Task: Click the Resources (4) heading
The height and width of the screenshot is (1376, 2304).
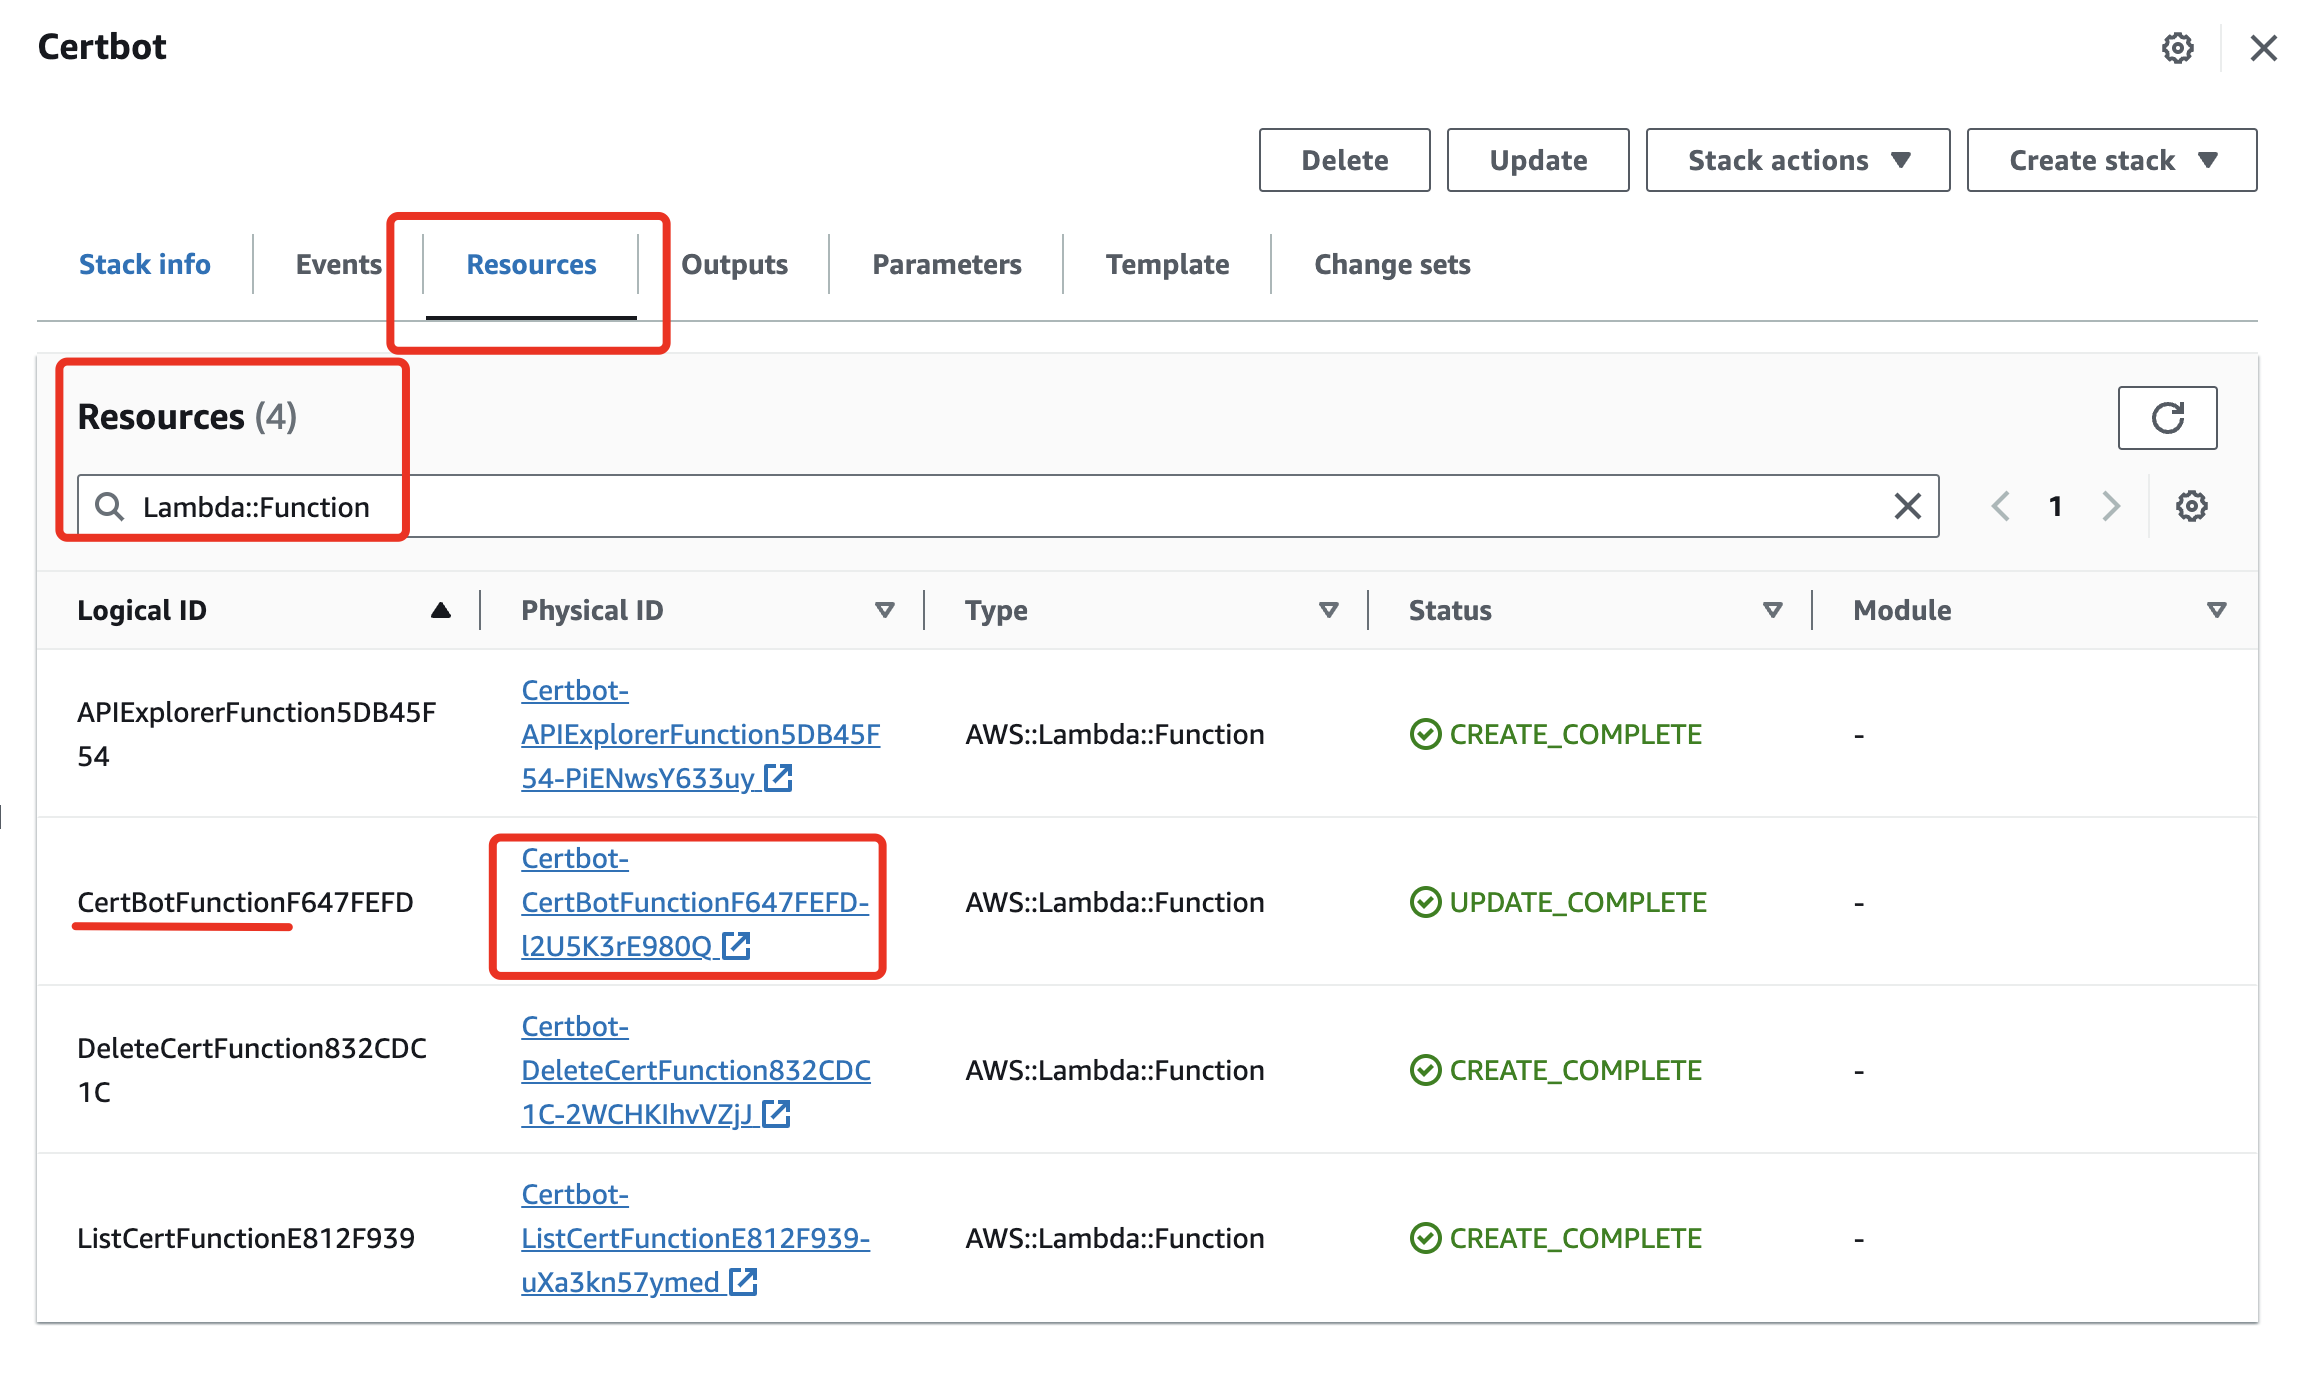Action: [187, 416]
